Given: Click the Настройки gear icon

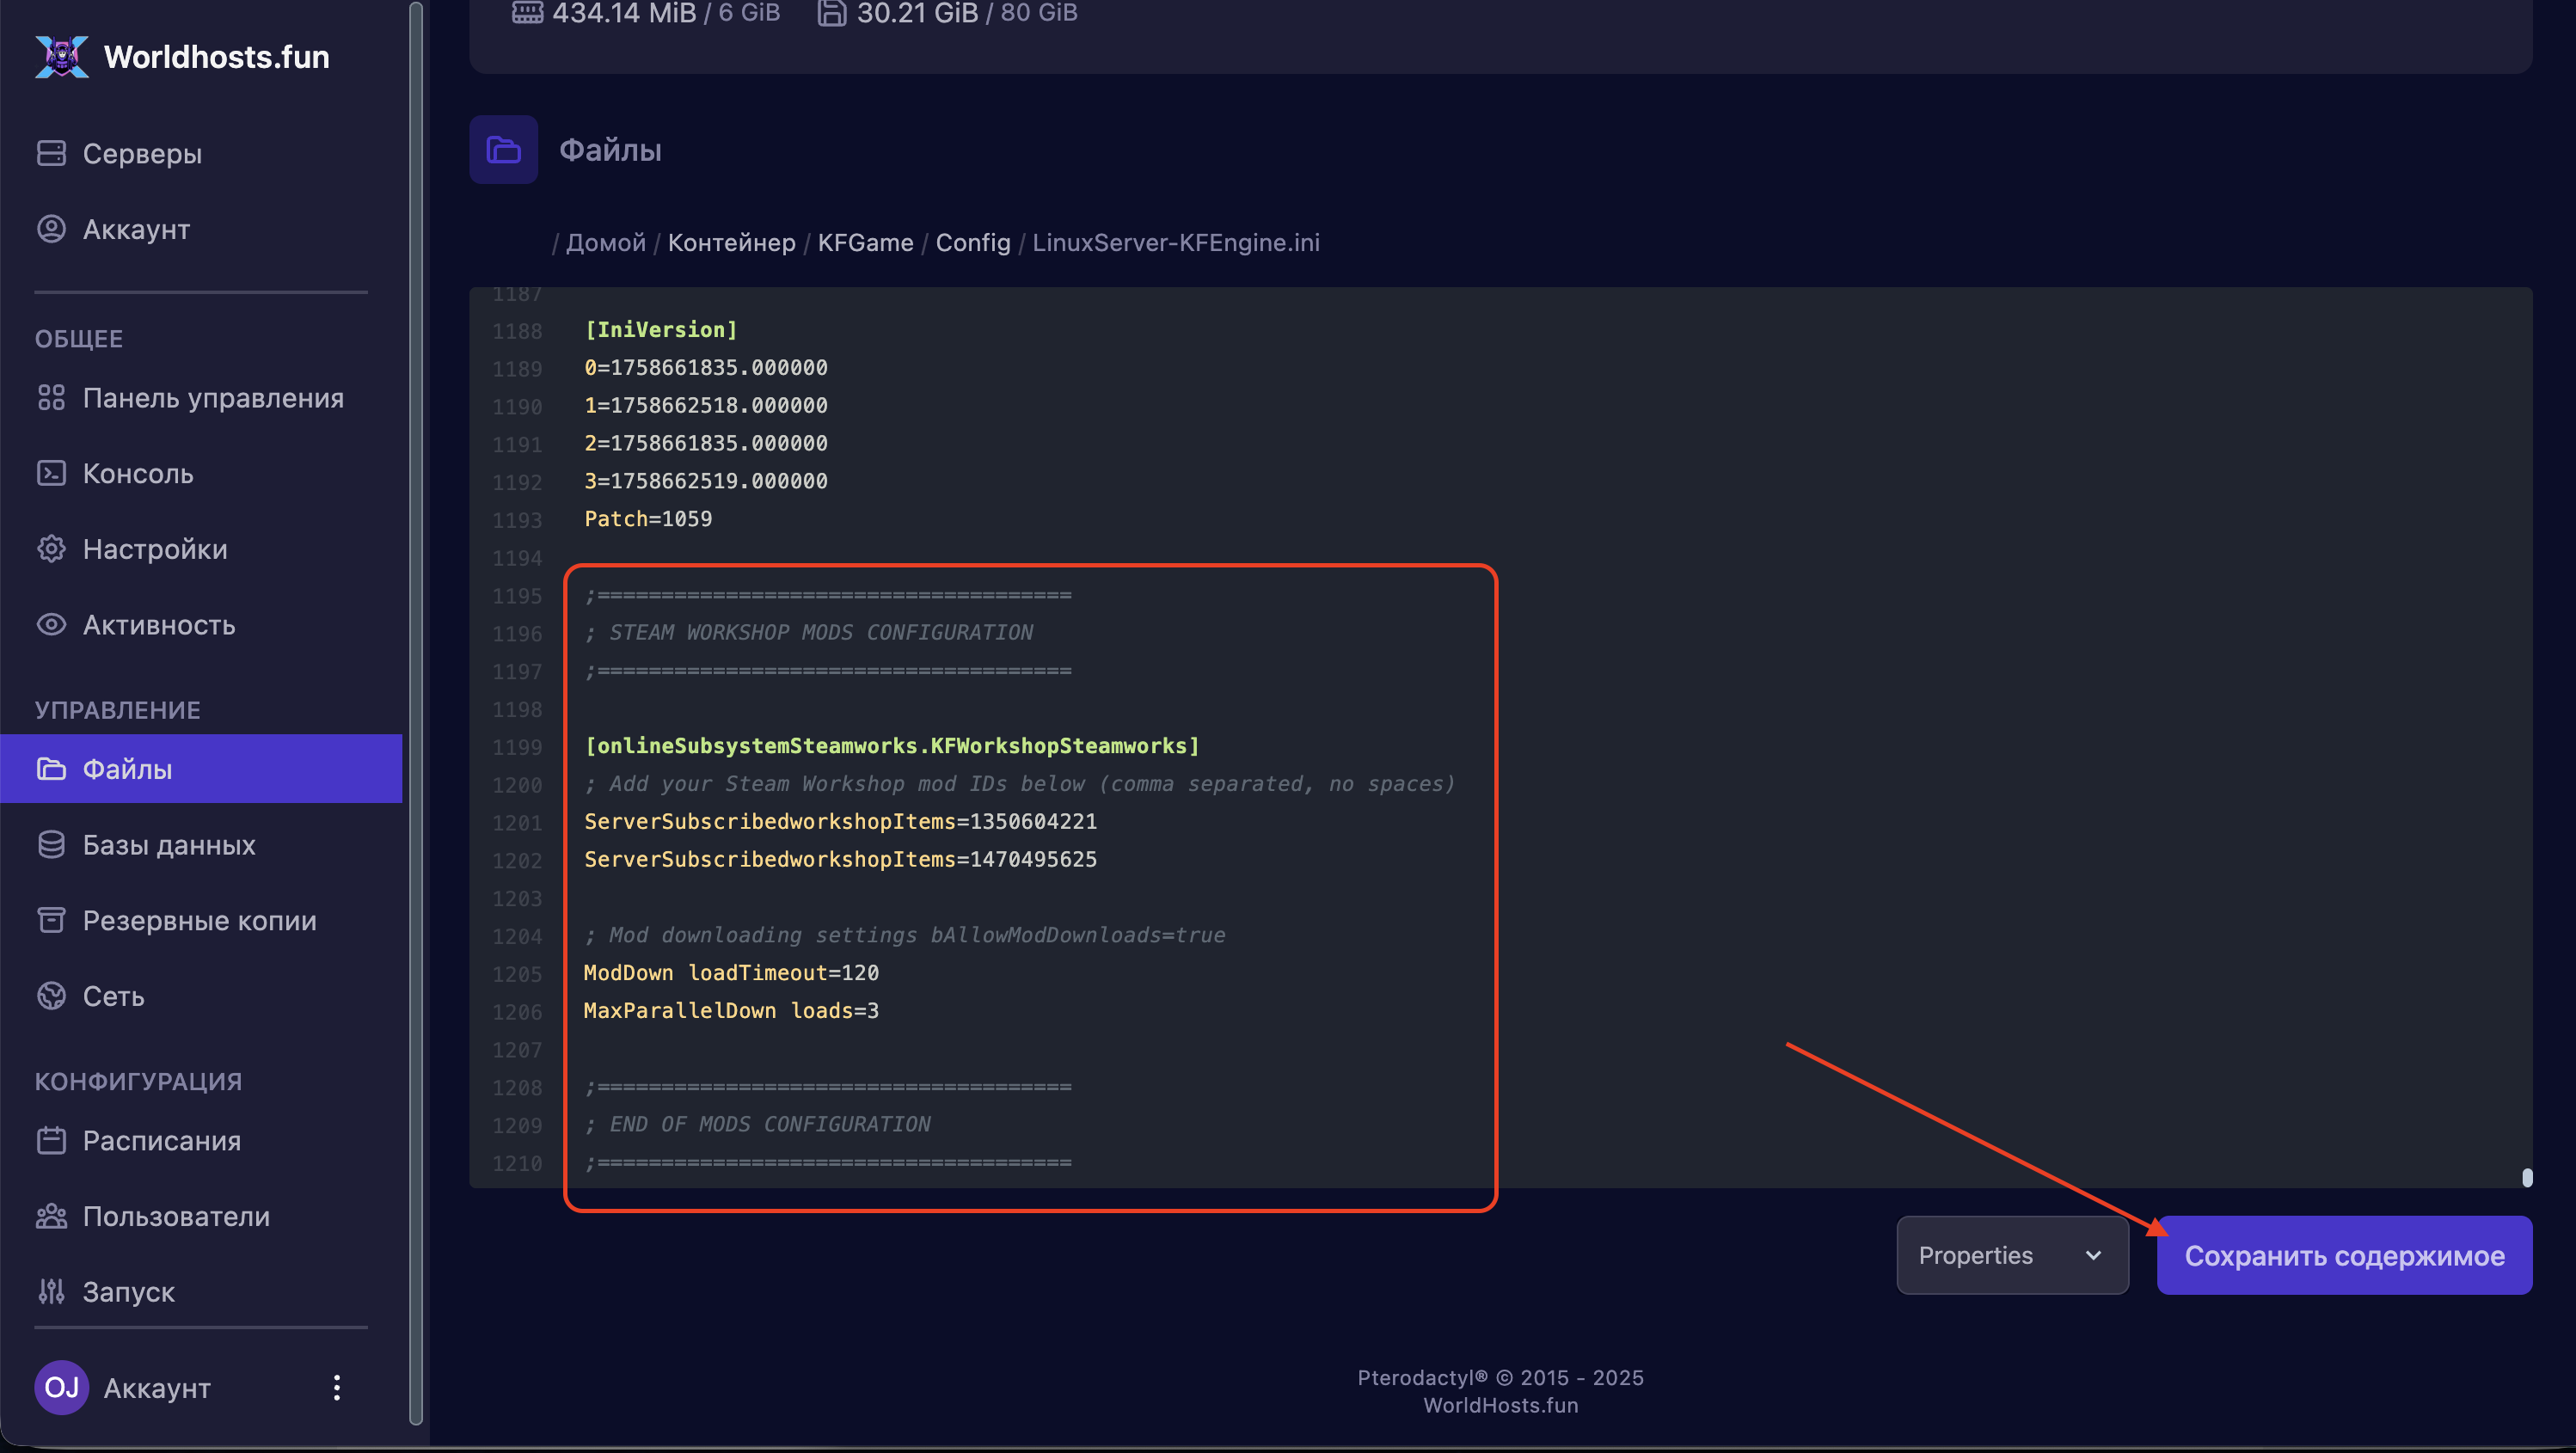Looking at the screenshot, I should point(51,549).
